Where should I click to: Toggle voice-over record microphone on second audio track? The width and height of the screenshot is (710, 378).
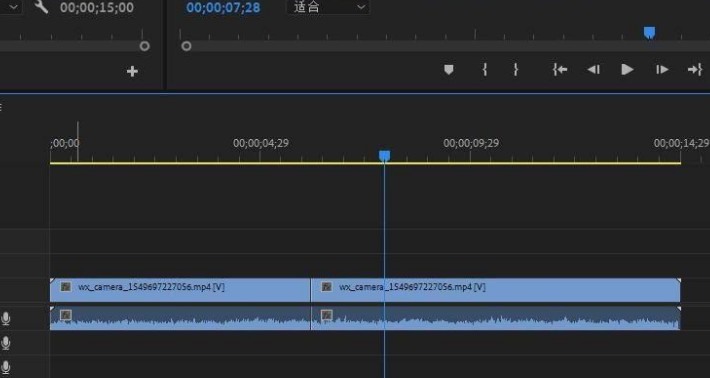point(6,343)
